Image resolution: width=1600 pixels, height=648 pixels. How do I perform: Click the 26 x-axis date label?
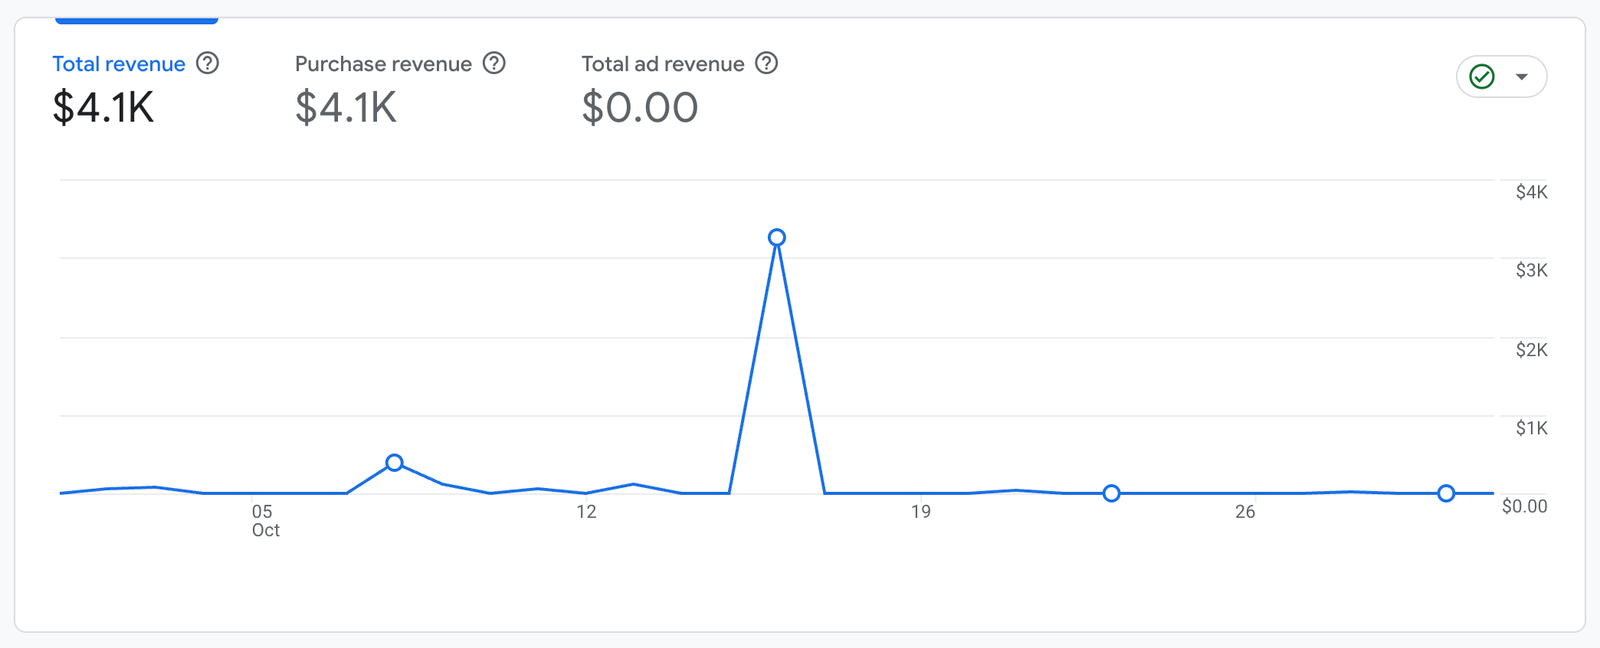(1244, 512)
